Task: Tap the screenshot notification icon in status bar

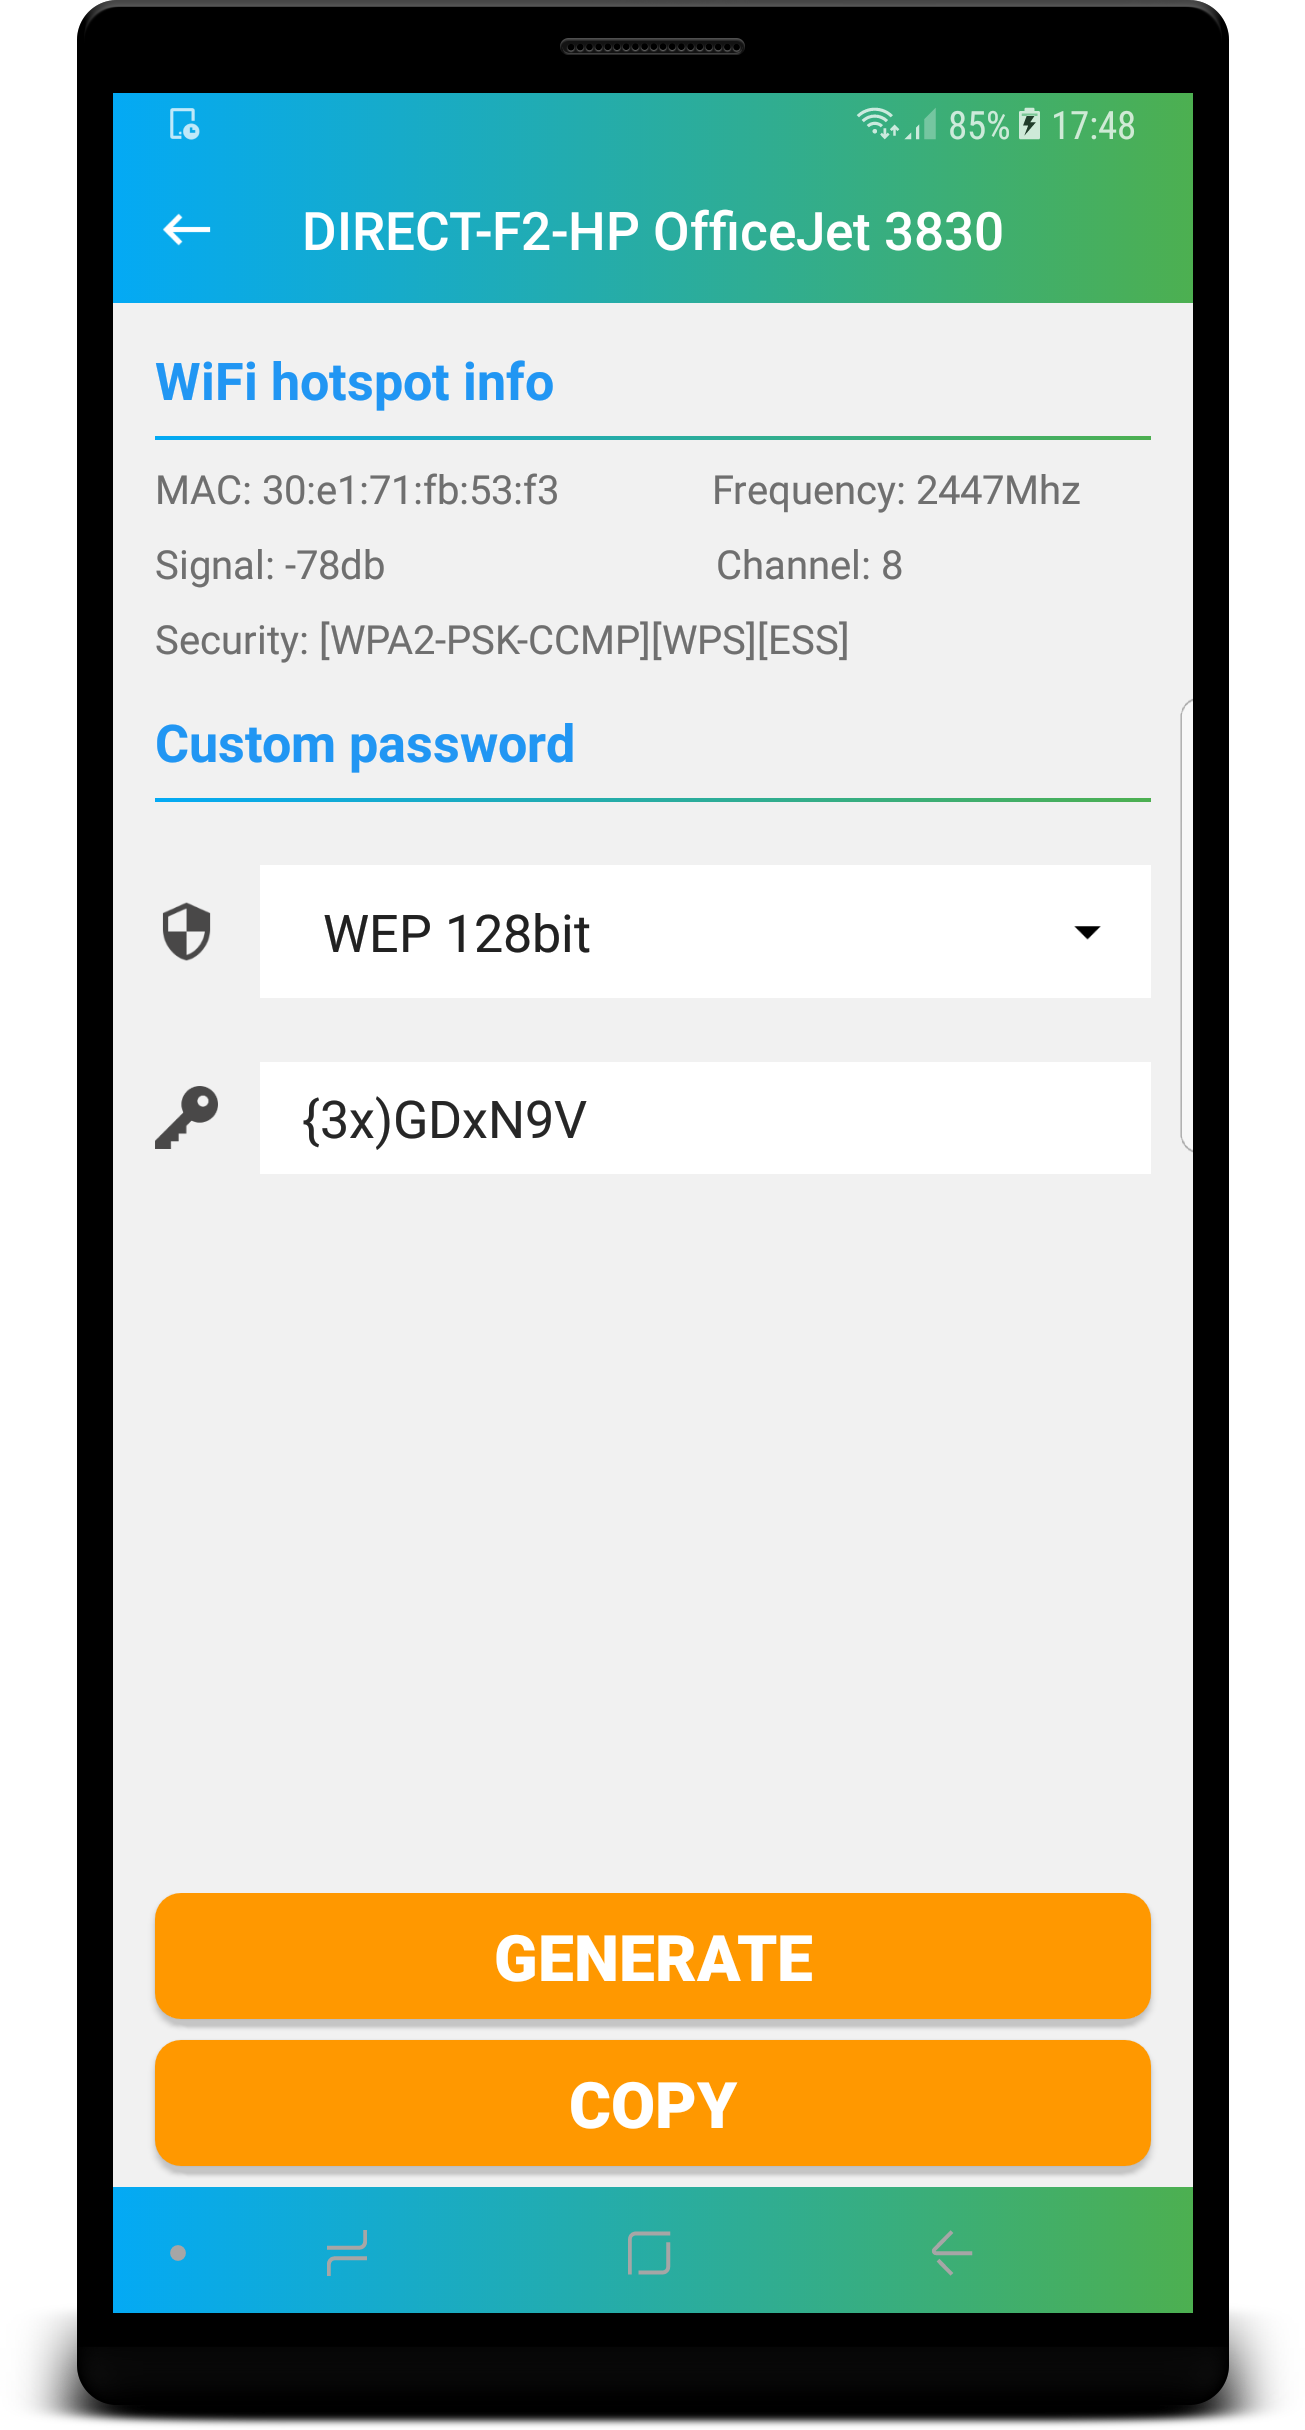Action: 184,125
